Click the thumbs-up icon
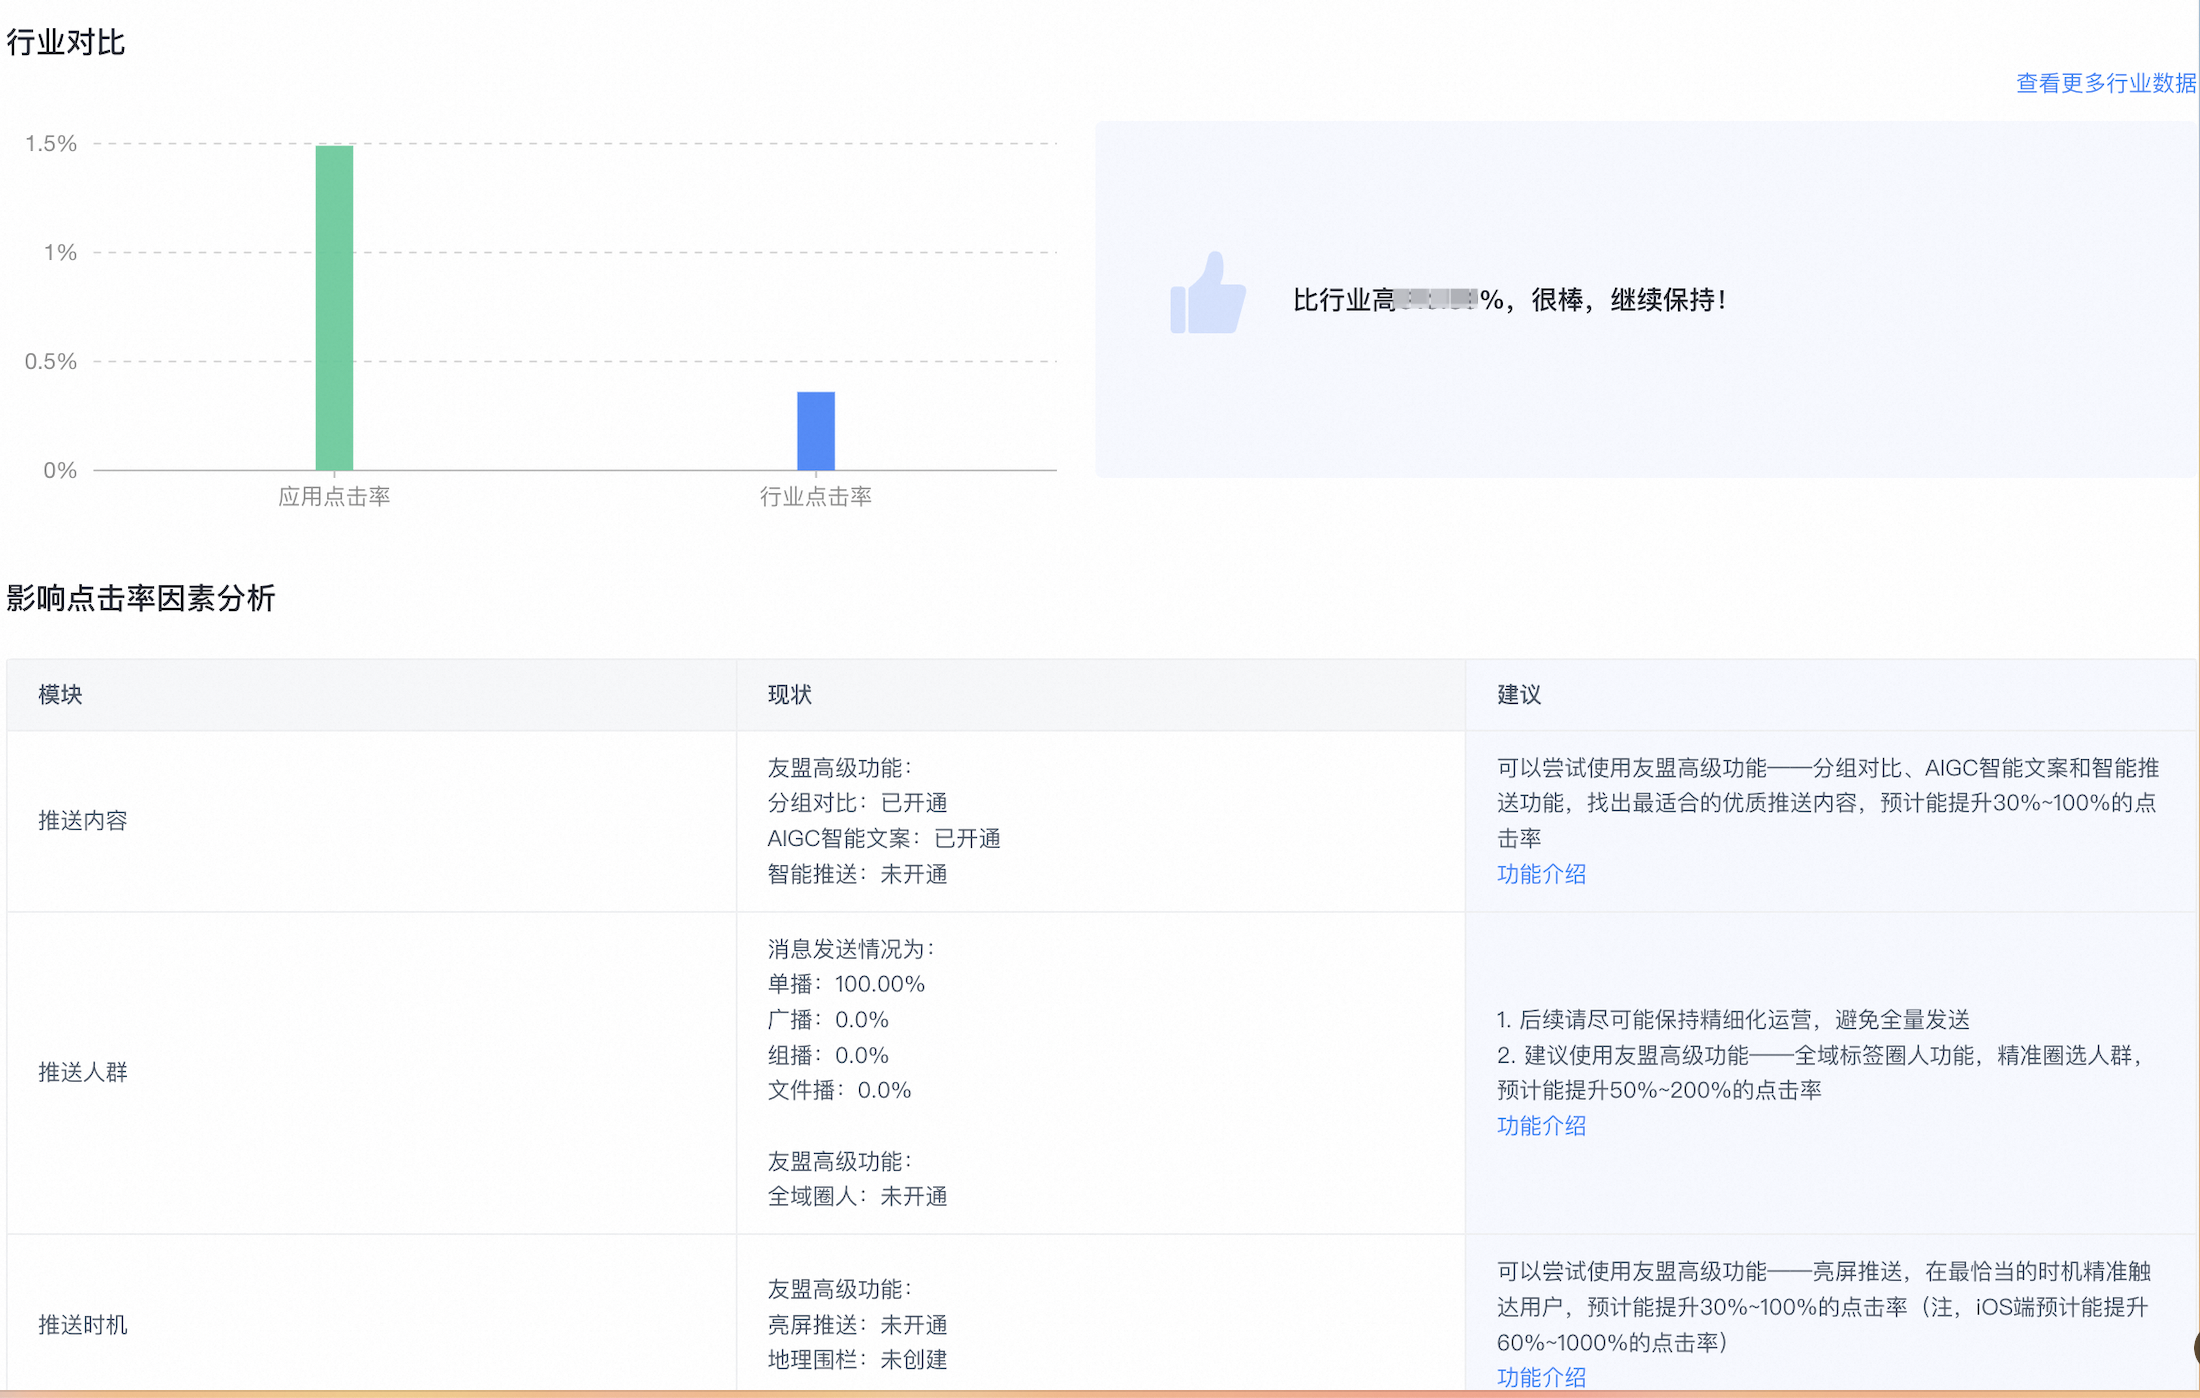The width and height of the screenshot is (2200, 1398). (x=1208, y=293)
